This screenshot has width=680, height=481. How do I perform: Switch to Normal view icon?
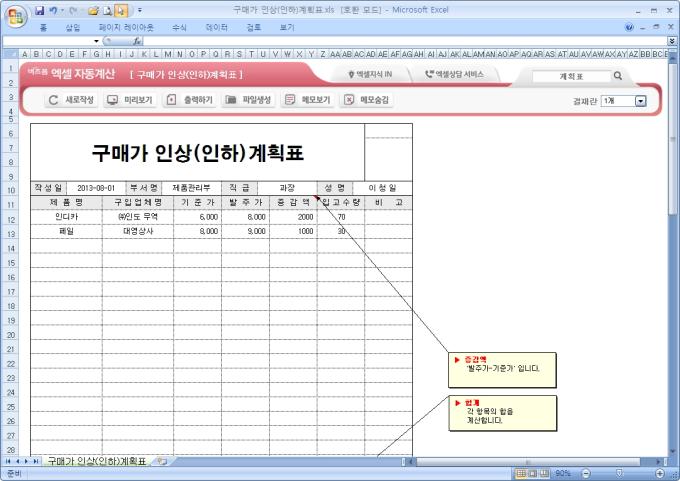(521, 473)
